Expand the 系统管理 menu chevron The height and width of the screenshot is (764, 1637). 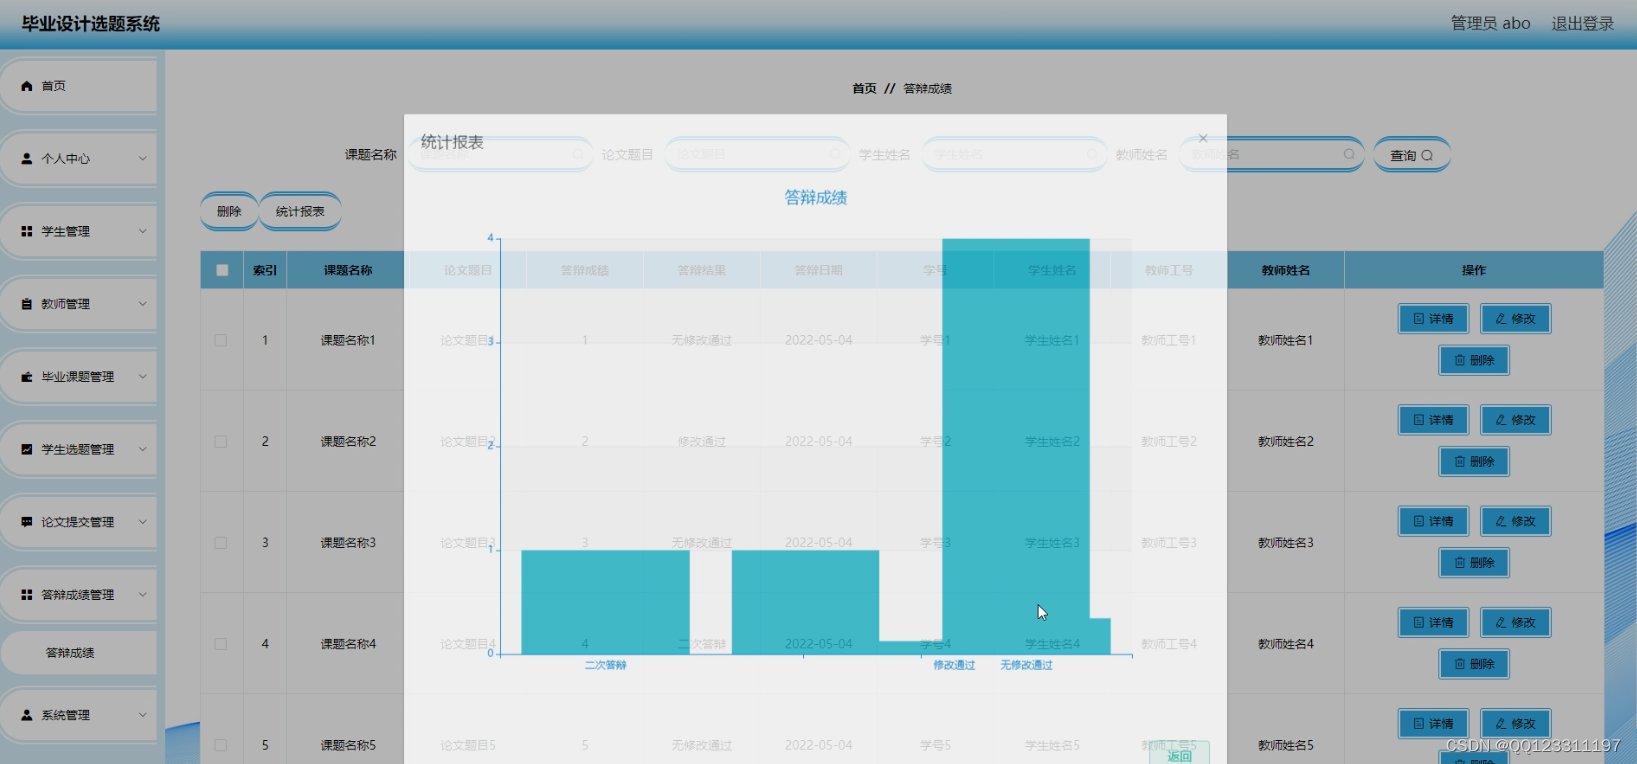(x=142, y=715)
